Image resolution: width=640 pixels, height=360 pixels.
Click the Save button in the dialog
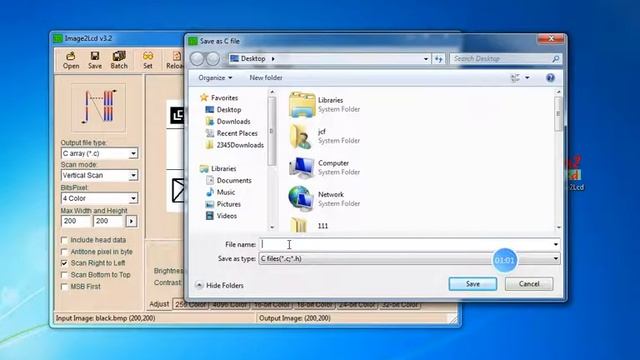coord(473,284)
